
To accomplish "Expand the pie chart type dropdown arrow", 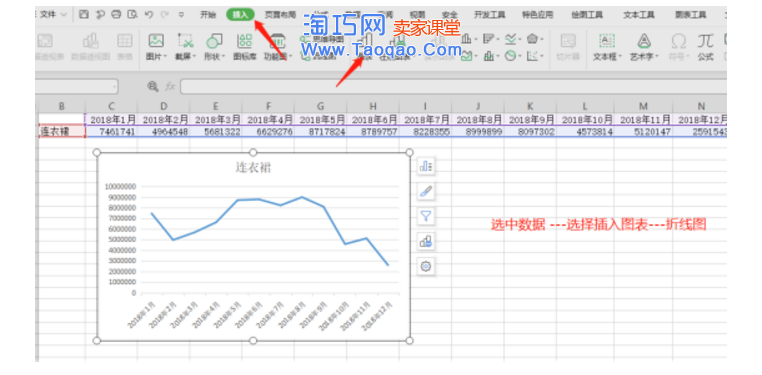I will [520, 57].
